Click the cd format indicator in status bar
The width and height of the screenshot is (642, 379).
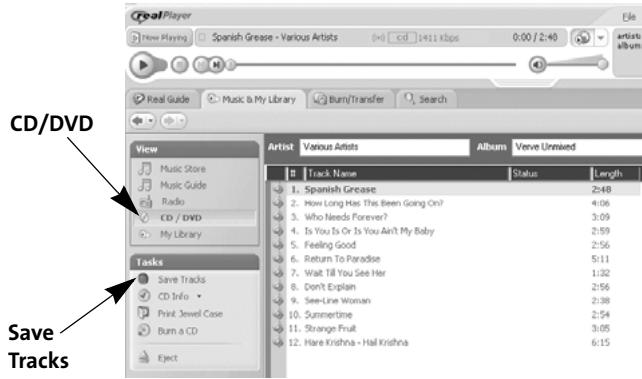coord(402,38)
